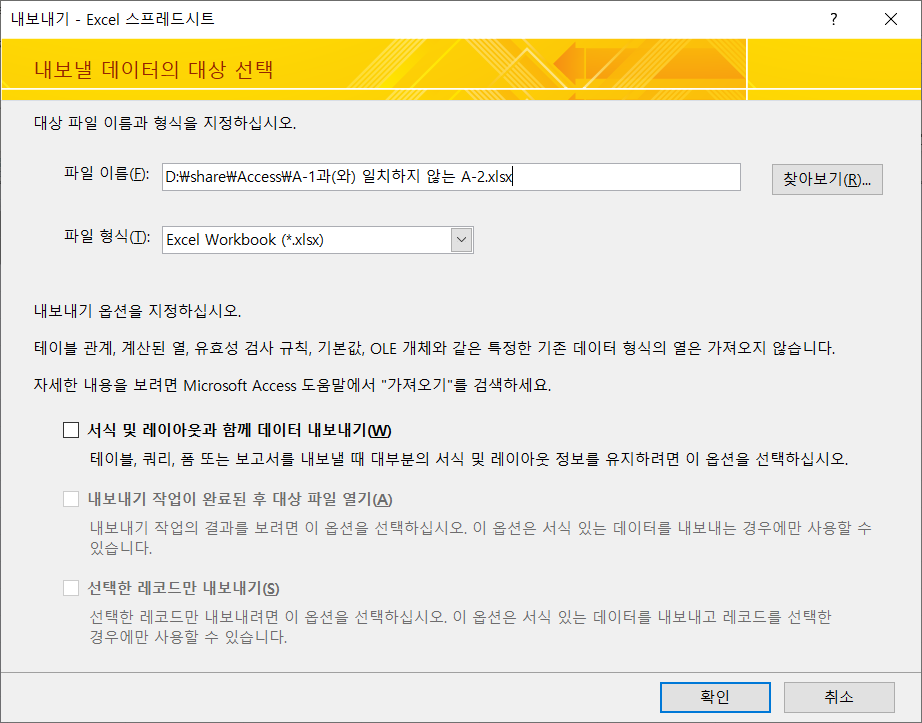
Task: Click the 파일 형식(T): label
Action: pyautogui.click(x=106, y=236)
